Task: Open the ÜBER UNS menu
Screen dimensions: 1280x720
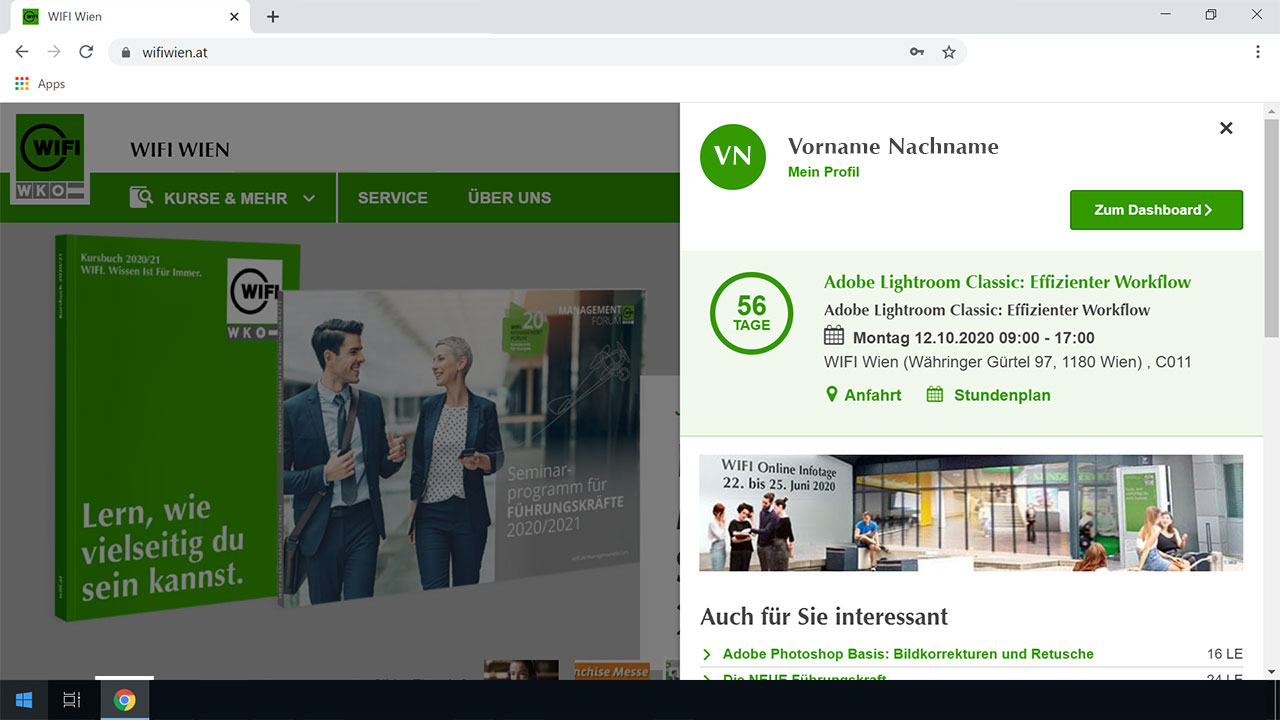Action: coord(509,198)
